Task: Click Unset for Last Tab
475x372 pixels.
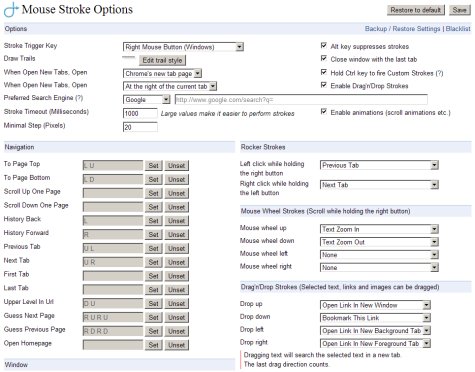Action: click(177, 290)
